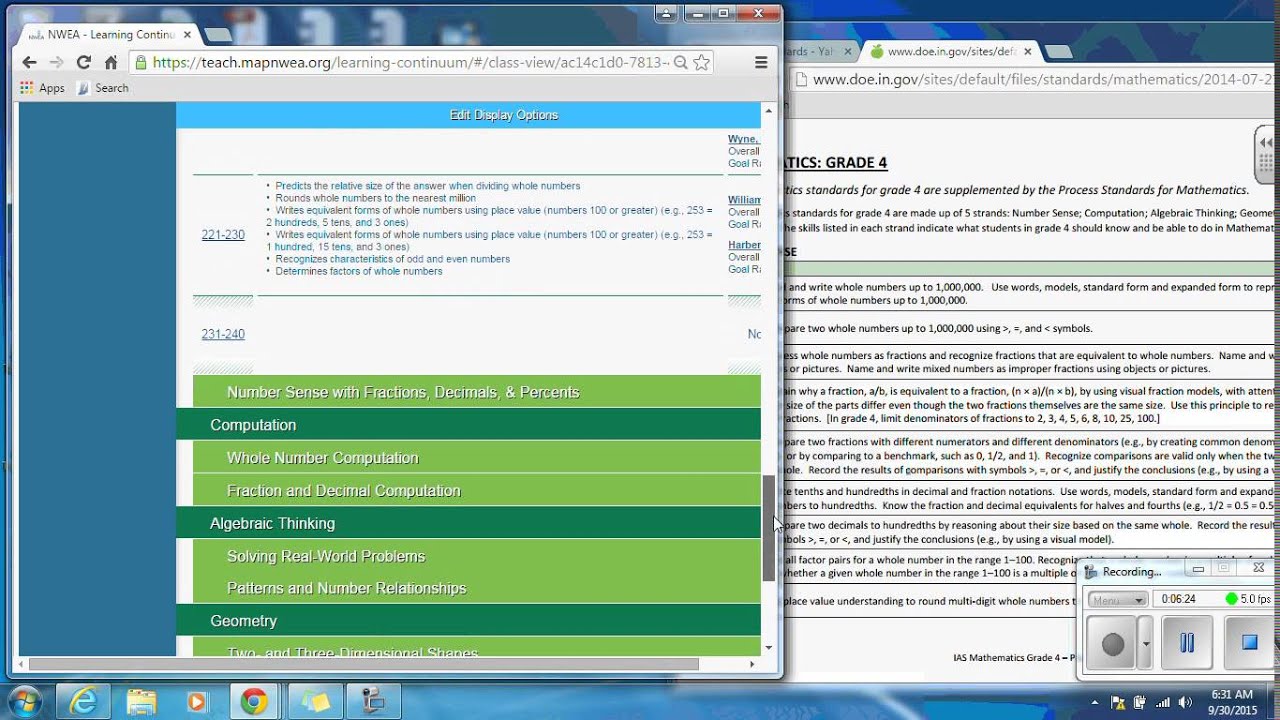Open the Apps bookmark shortcut

42,88
